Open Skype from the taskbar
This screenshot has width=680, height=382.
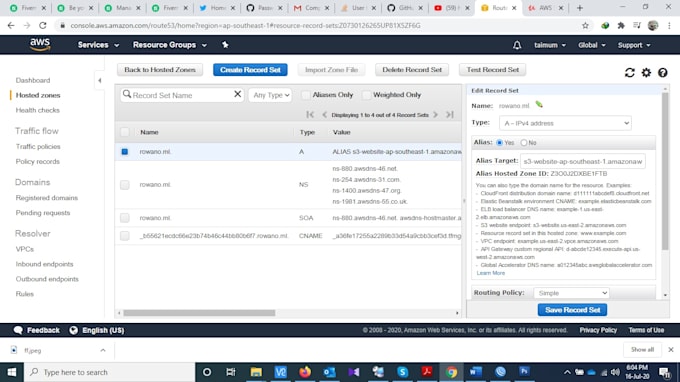tap(402, 372)
